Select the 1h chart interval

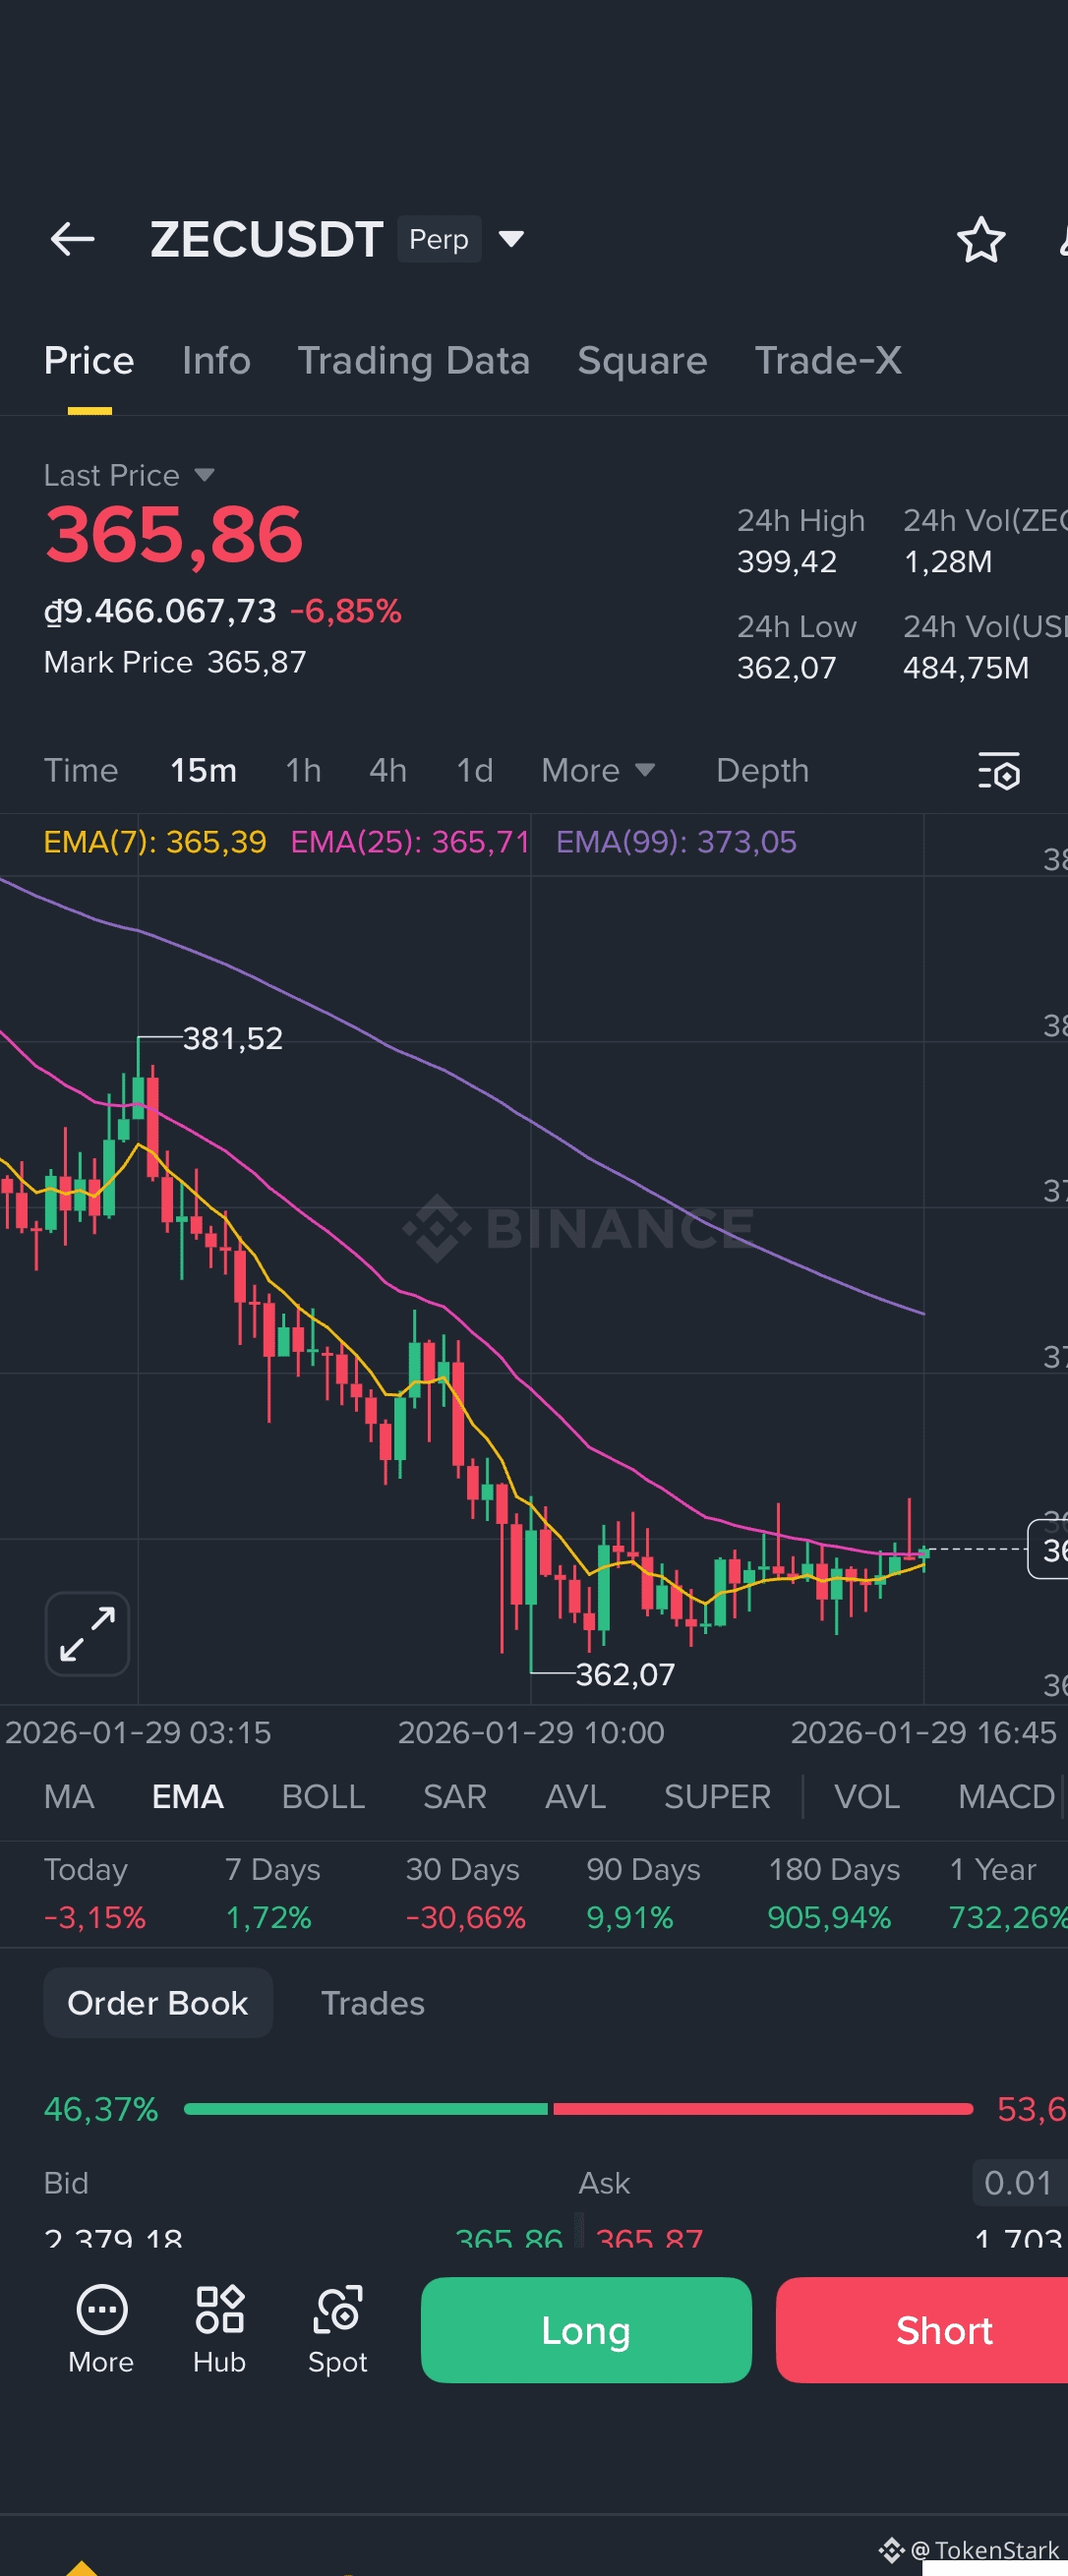tap(303, 770)
